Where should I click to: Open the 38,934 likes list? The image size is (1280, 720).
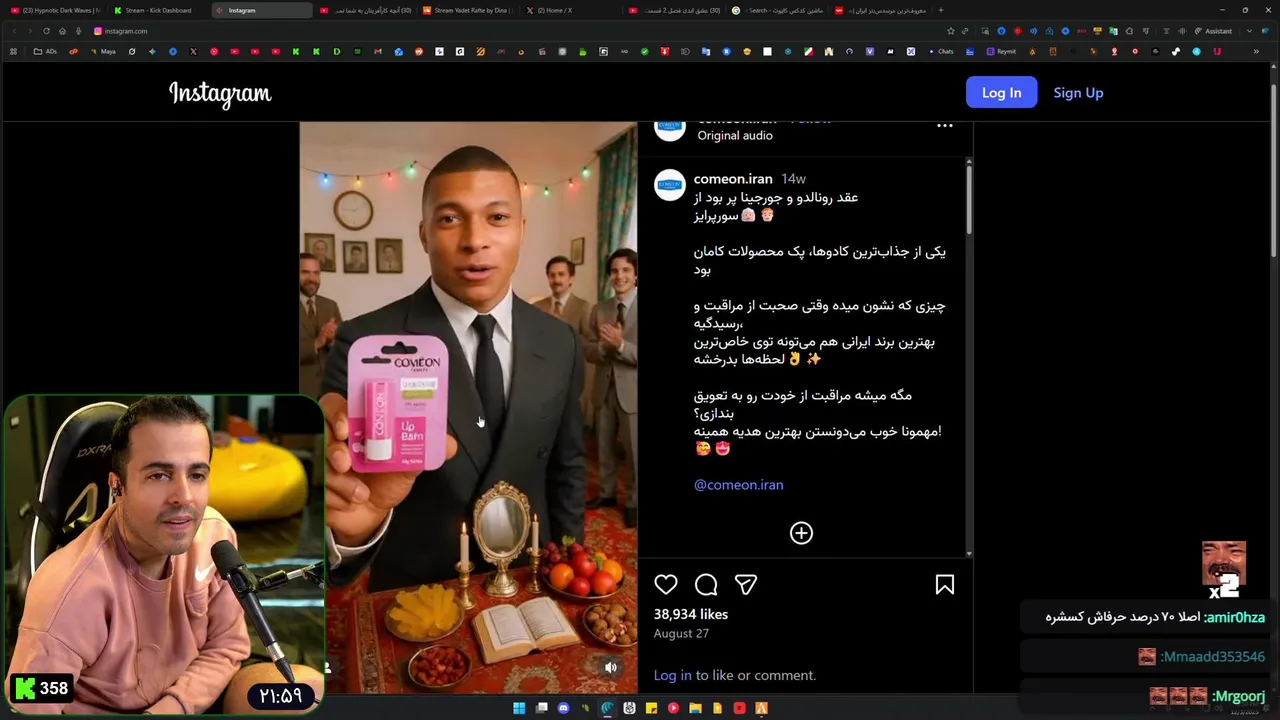[691, 614]
